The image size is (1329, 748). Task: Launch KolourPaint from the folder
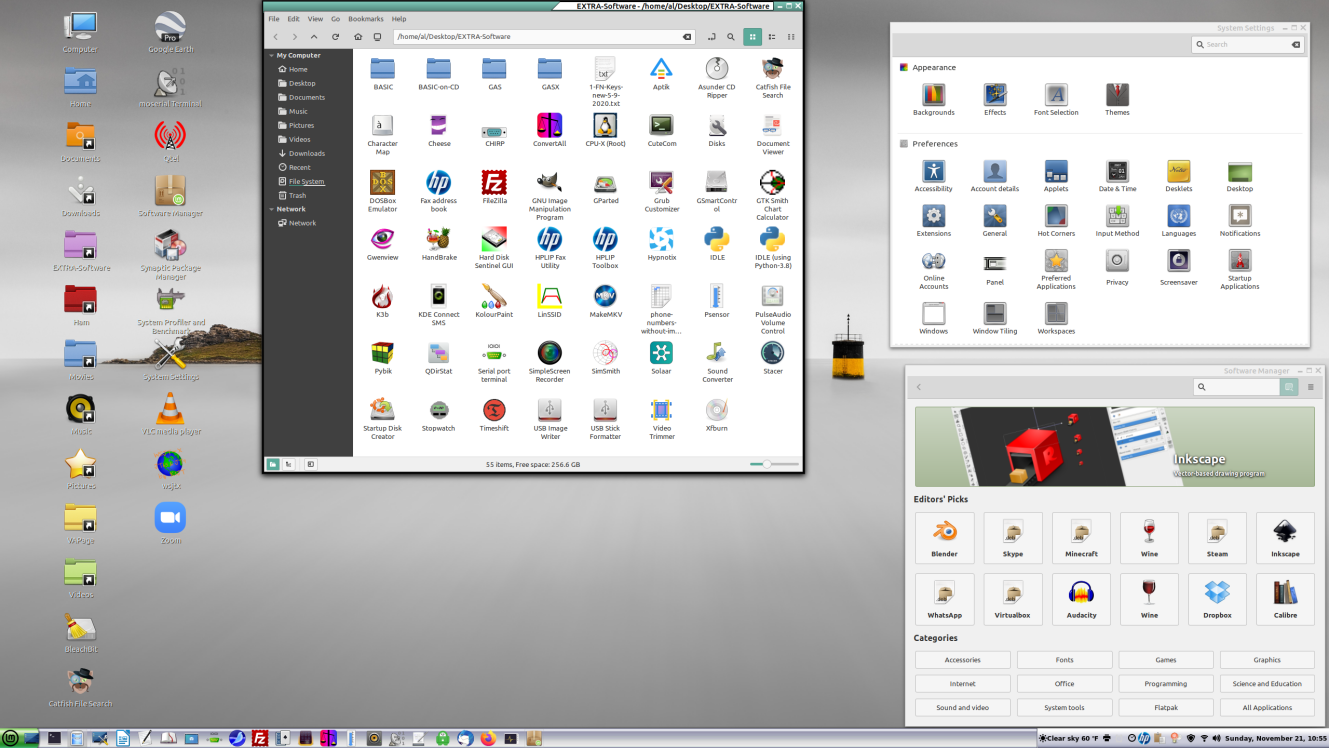point(494,296)
